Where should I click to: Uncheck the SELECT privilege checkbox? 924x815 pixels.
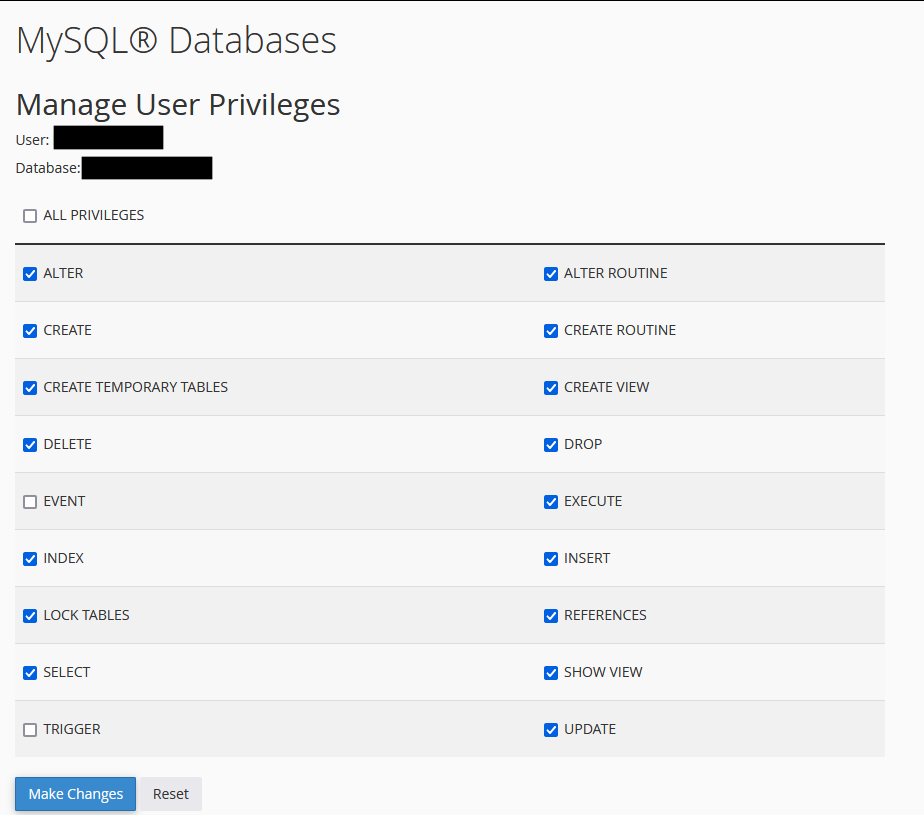coord(30,673)
